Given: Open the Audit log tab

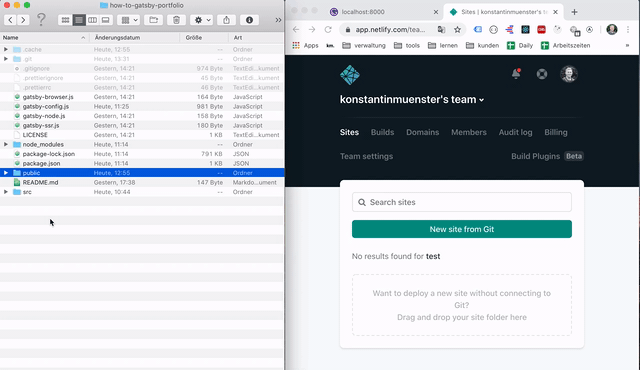Looking at the screenshot, I should (x=515, y=132).
